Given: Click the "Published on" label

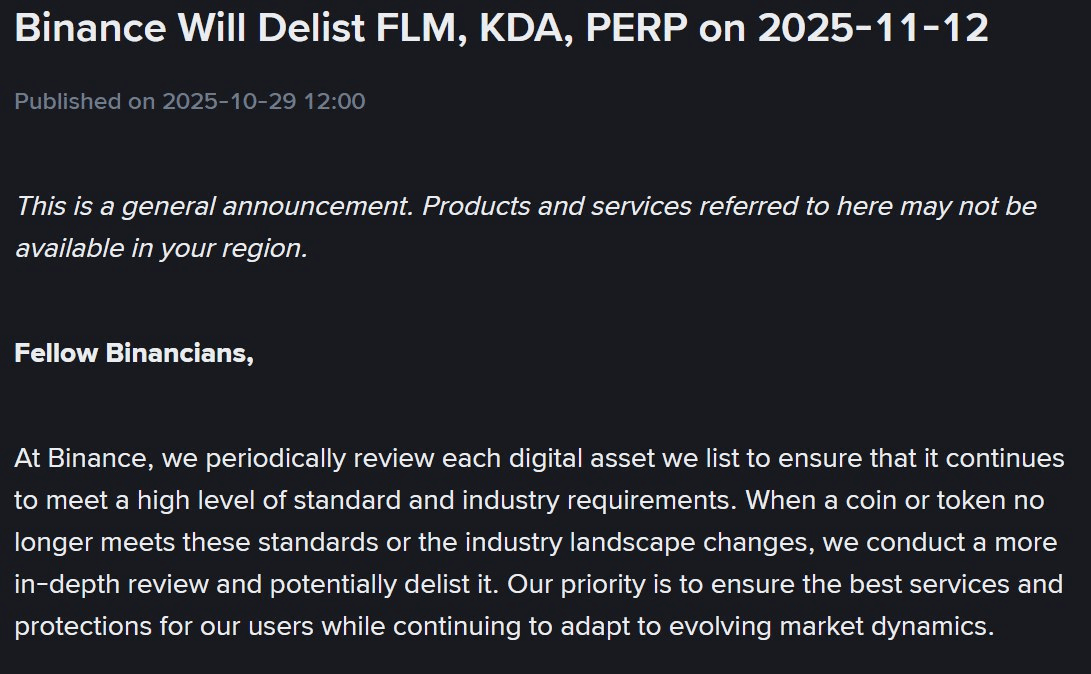Looking at the screenshot, I should (85, 101).
